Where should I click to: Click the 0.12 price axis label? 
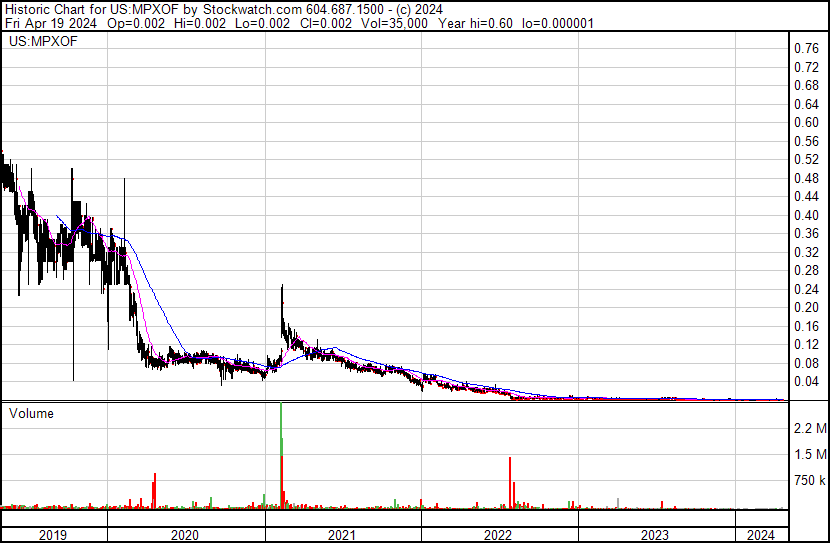coord(806,345)
